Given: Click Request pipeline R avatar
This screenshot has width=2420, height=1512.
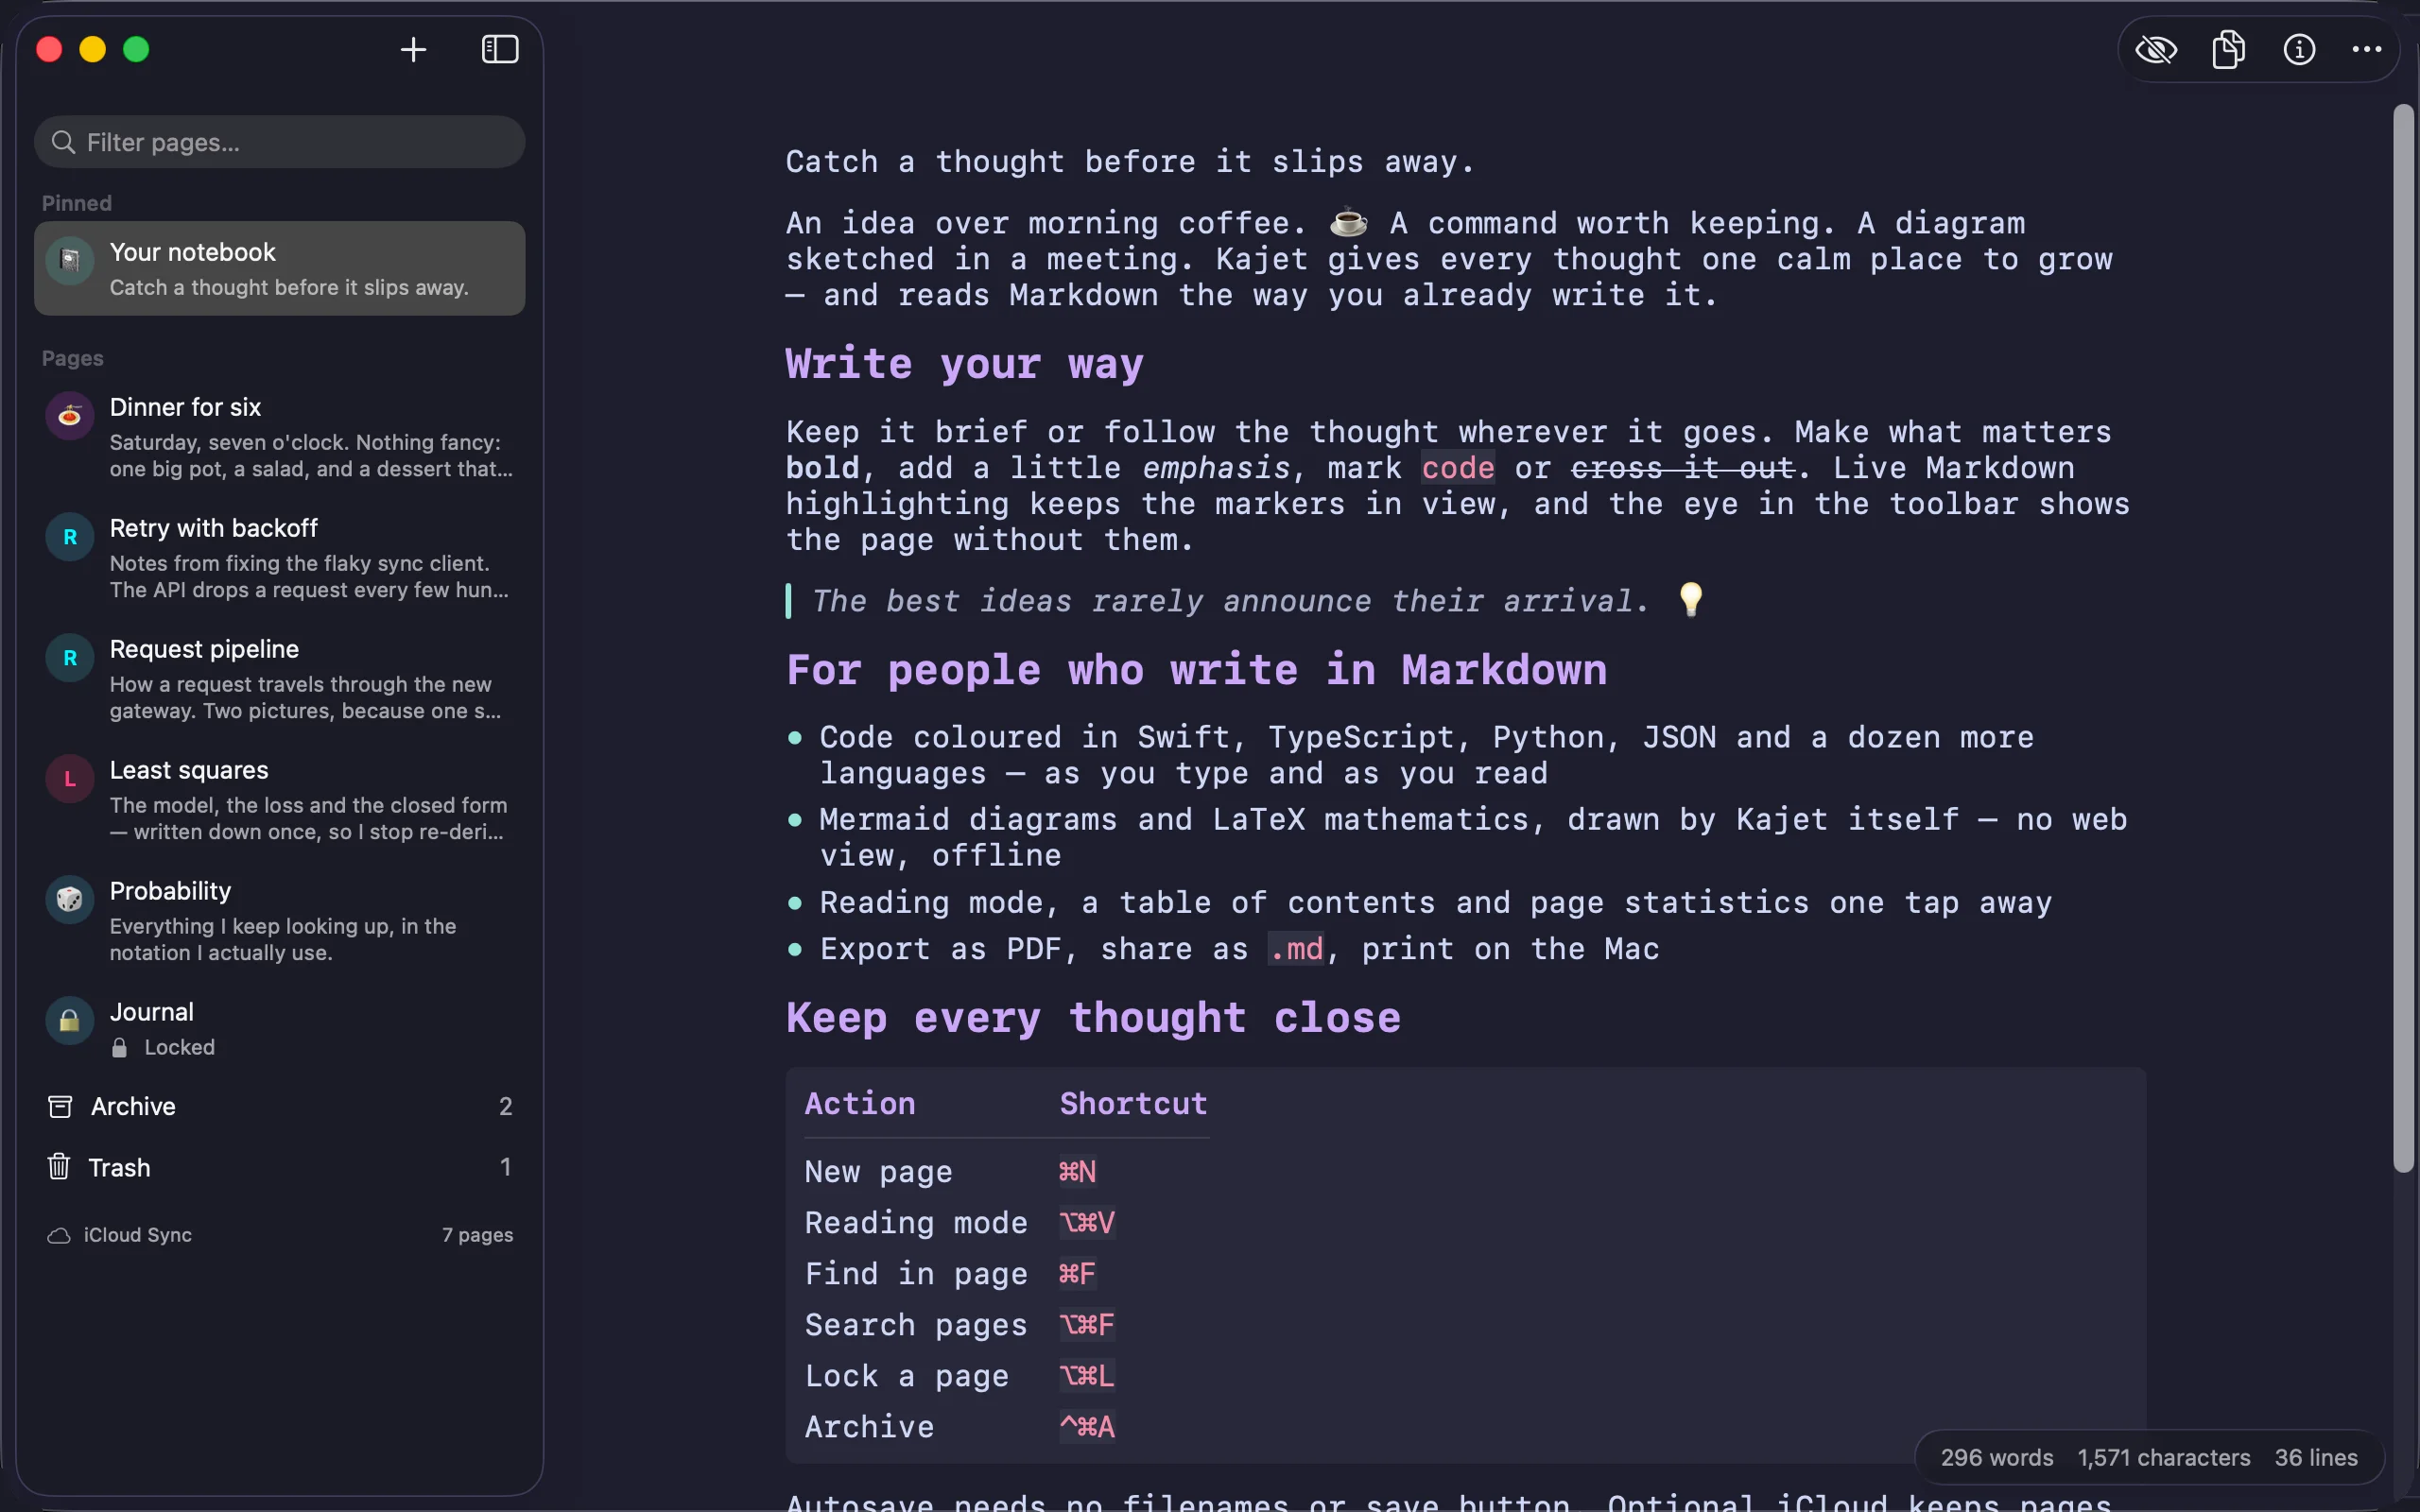Looking at the screenshot, I should [70, 658].
